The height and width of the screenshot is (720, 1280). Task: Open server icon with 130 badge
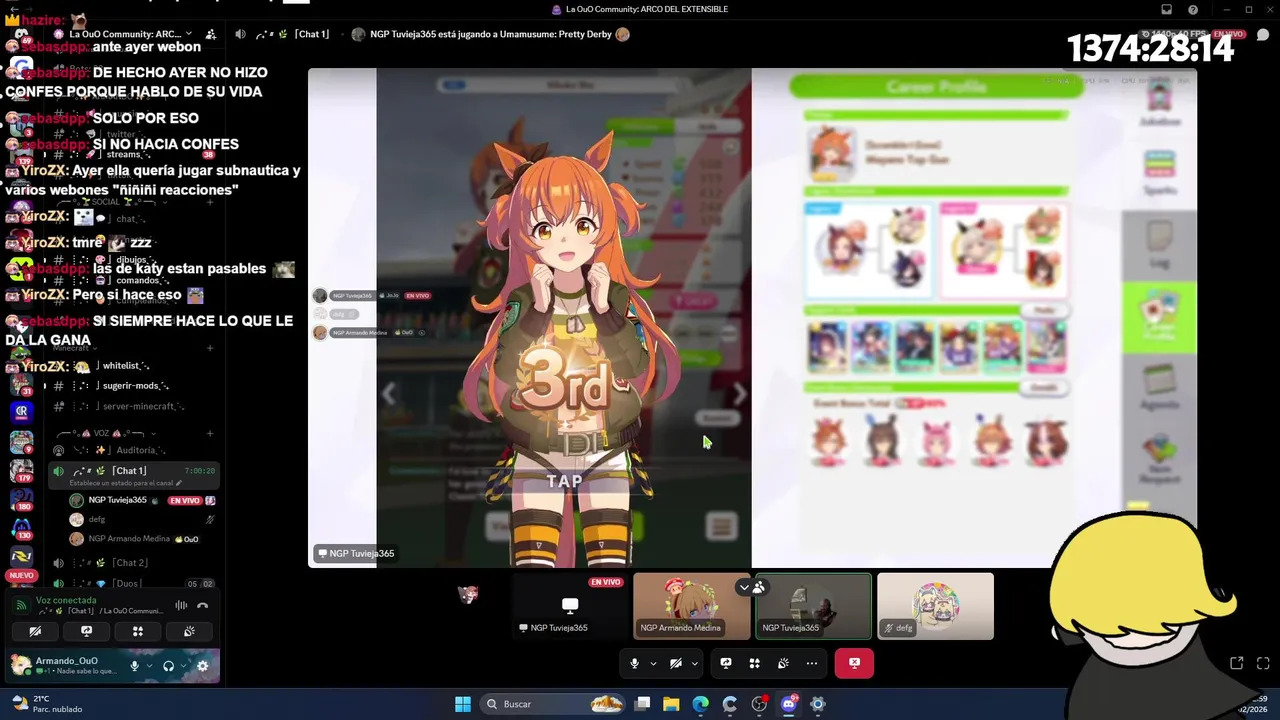coord(21,527)
